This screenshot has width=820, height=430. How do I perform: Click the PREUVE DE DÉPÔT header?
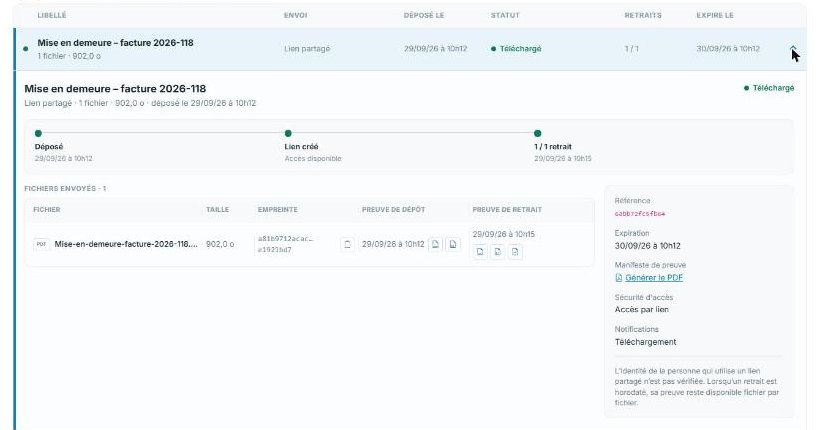(x=393, y=209)
